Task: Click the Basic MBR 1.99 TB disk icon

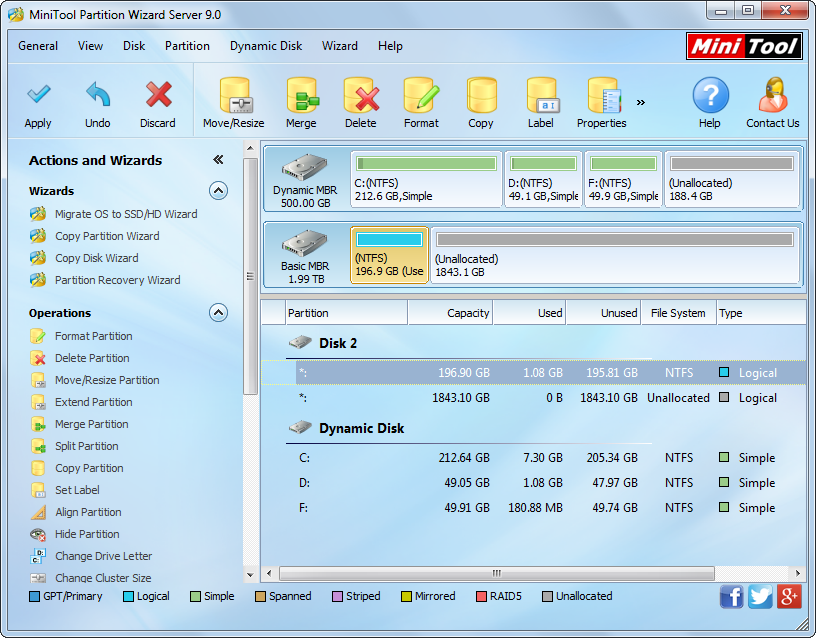Action: tap(304, 243)
